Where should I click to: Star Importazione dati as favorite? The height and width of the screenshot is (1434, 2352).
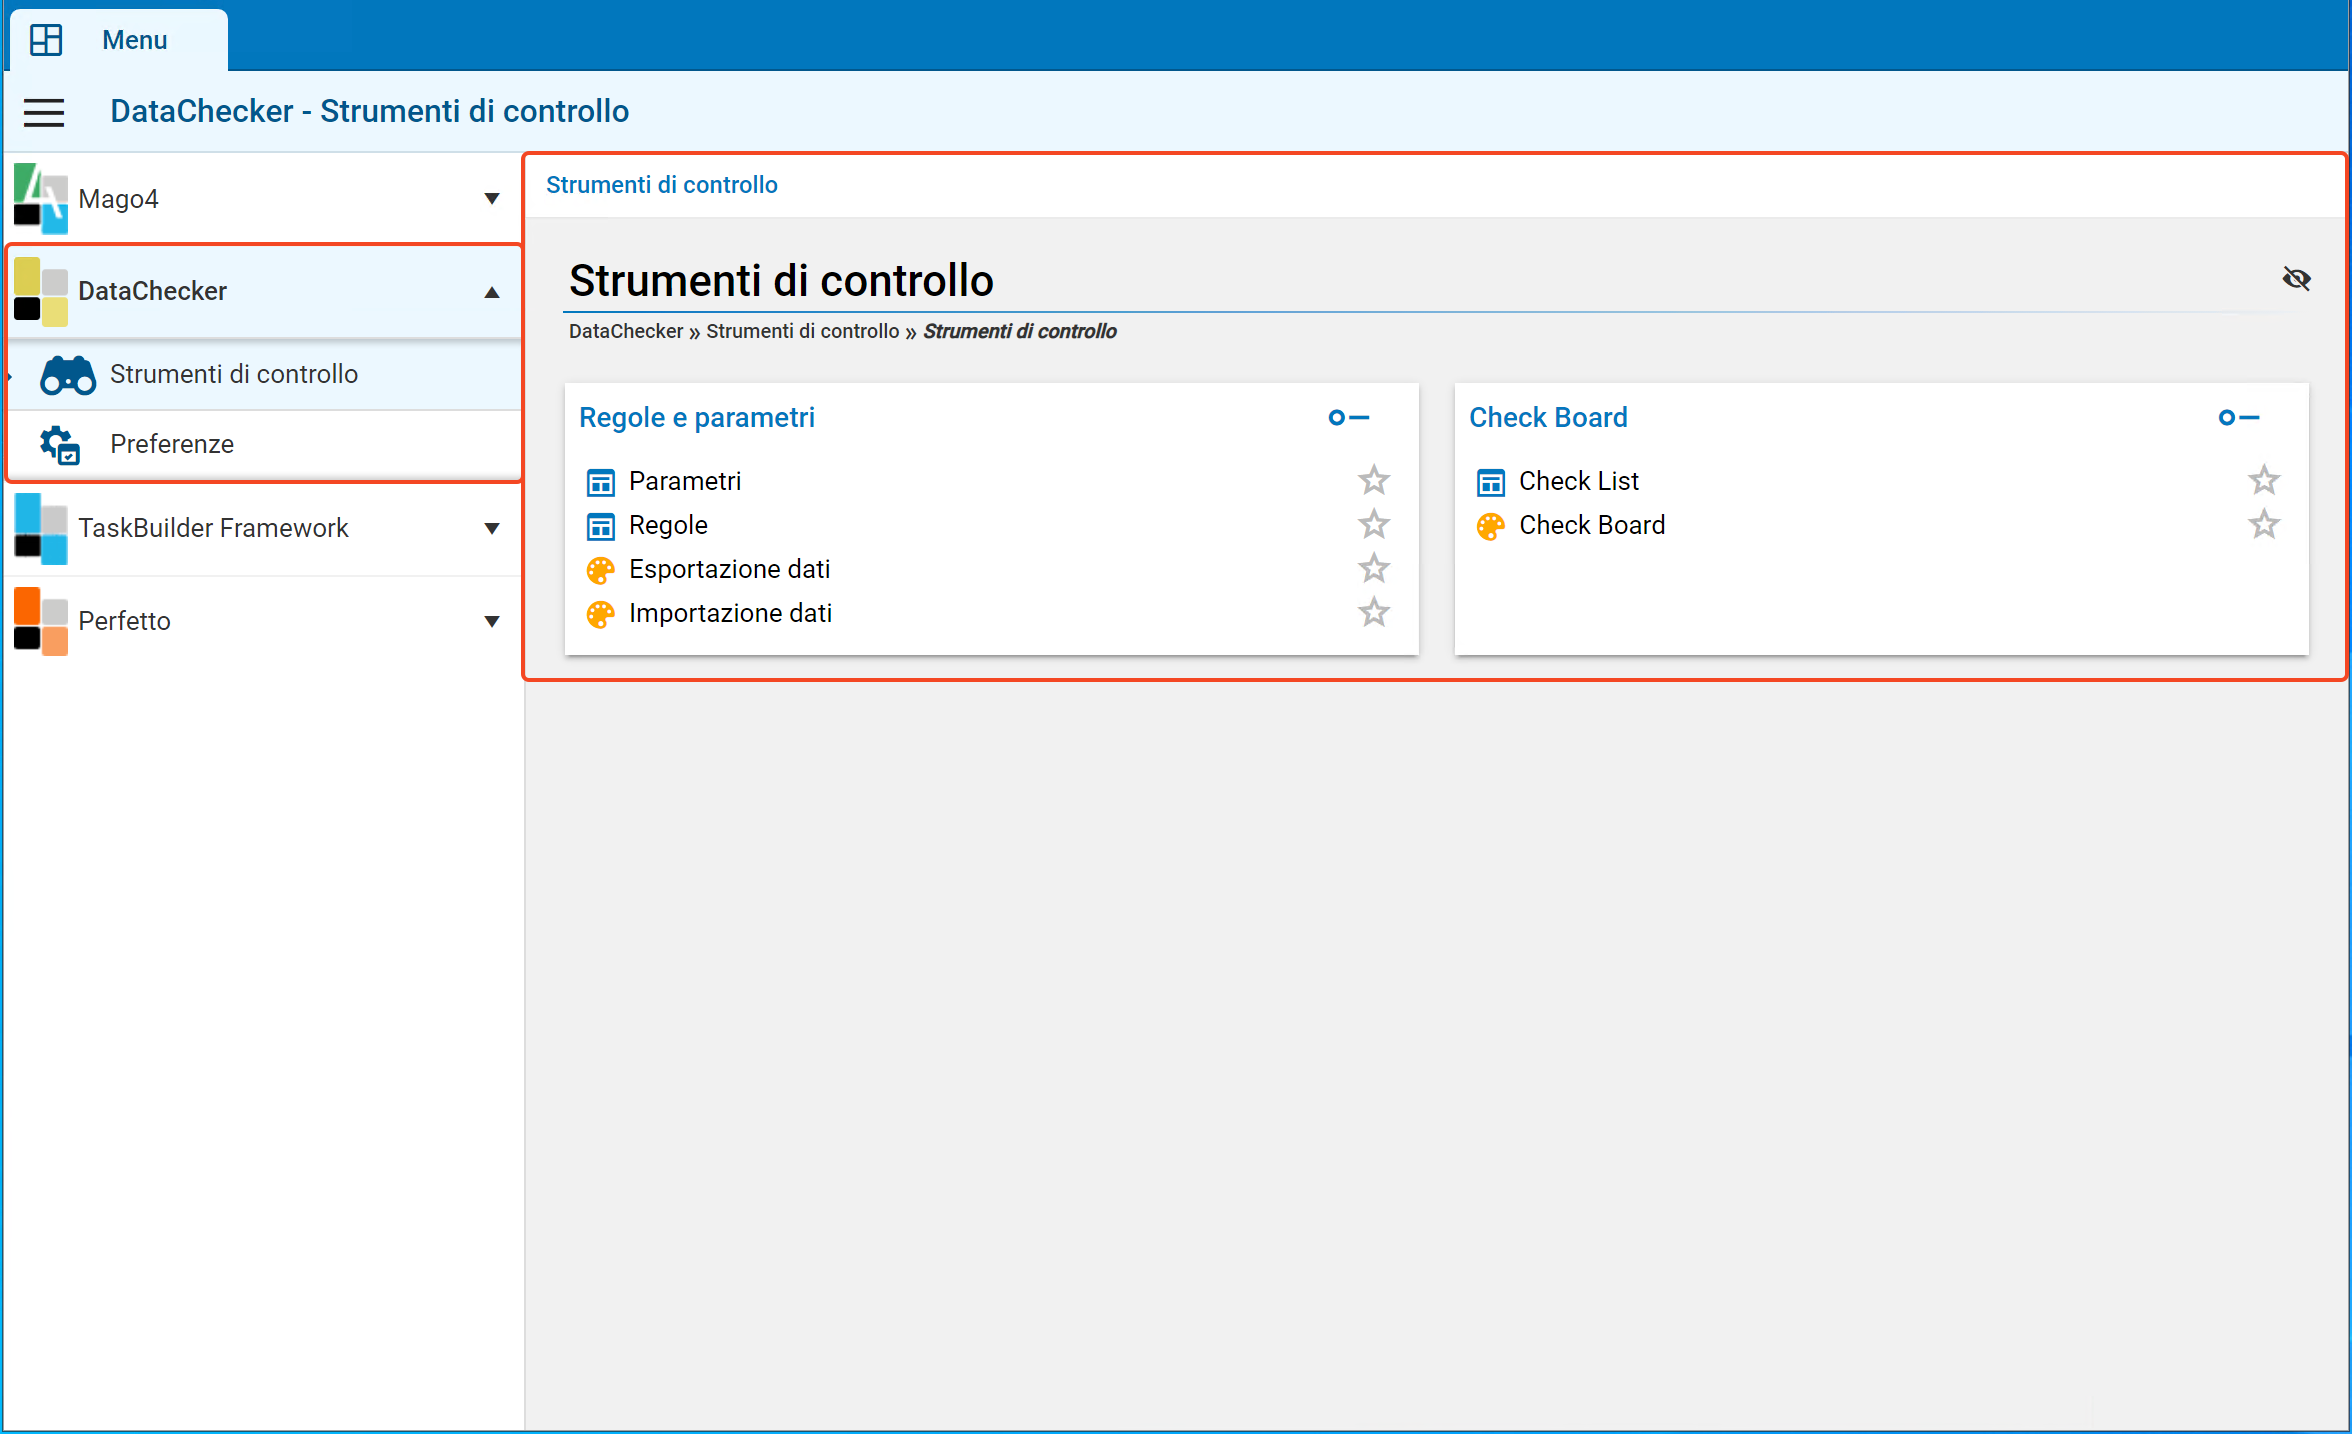[1374, 613]
